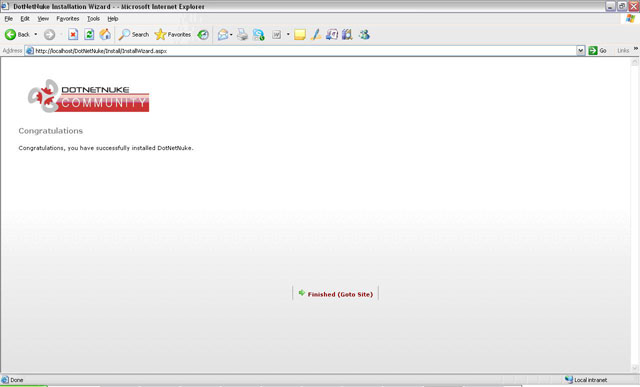Image resolution: width=640 pixels, height=387 pixels.
Task: Restore down the Internet Explorer window
Action: (622, 6)
